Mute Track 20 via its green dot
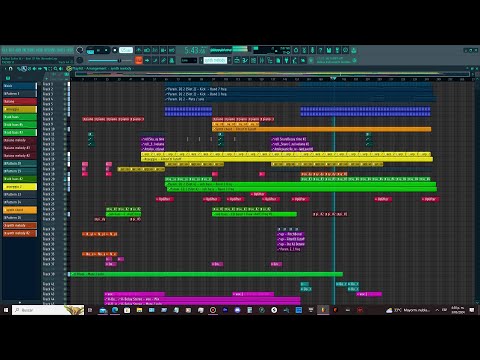 (65, 179)
